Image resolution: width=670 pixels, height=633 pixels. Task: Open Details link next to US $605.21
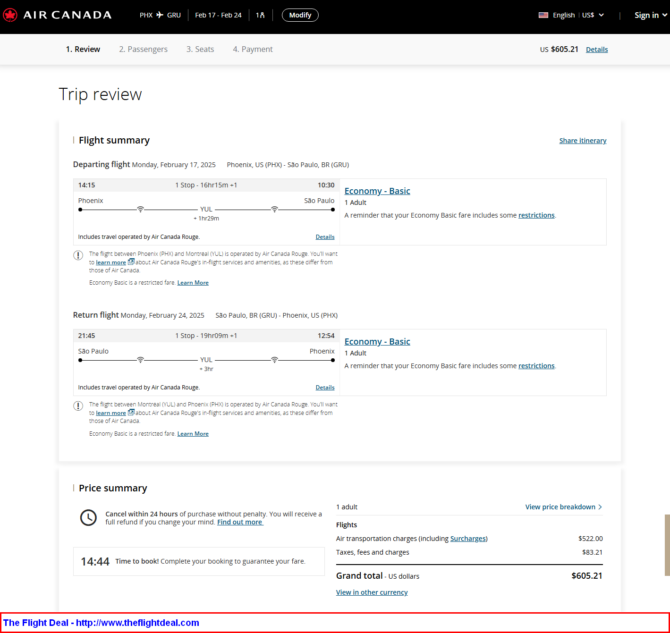pos(597,50)
